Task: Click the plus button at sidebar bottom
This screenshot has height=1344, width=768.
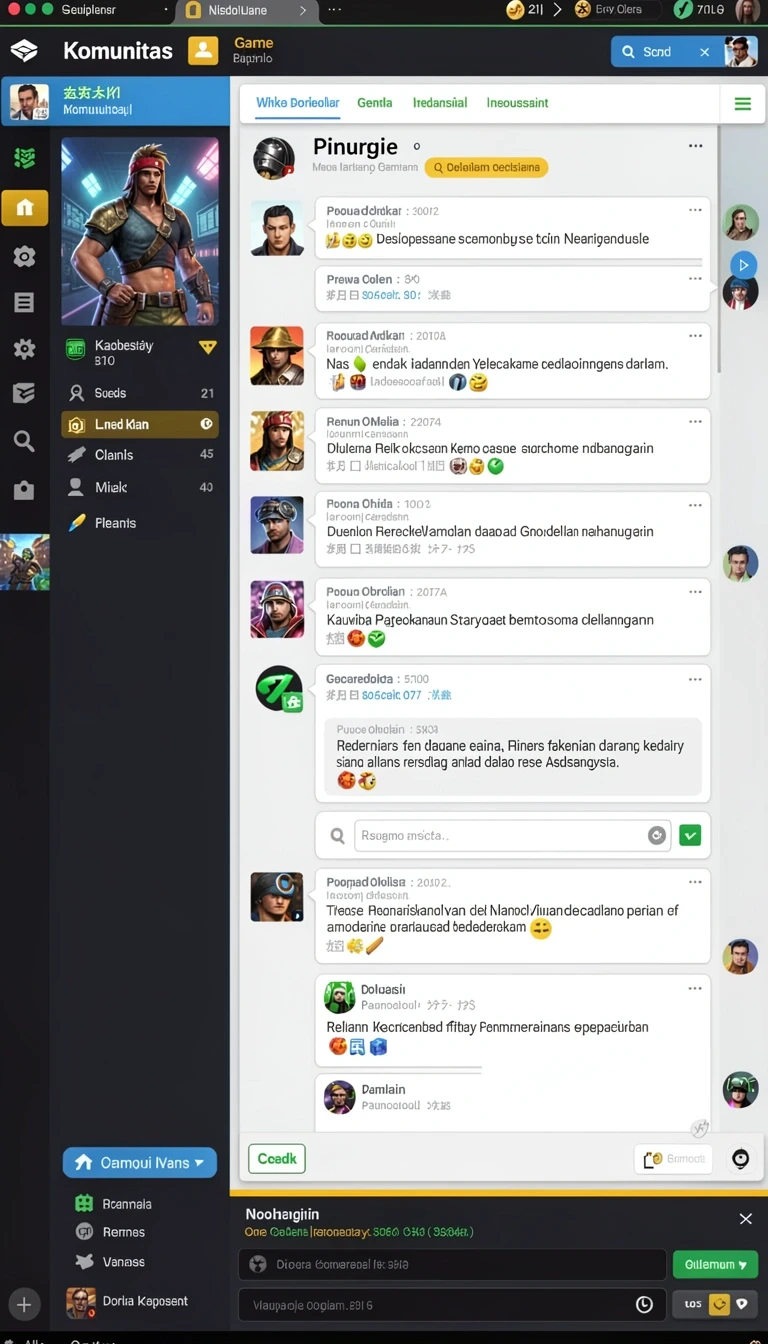Action: pos(24,1304)
